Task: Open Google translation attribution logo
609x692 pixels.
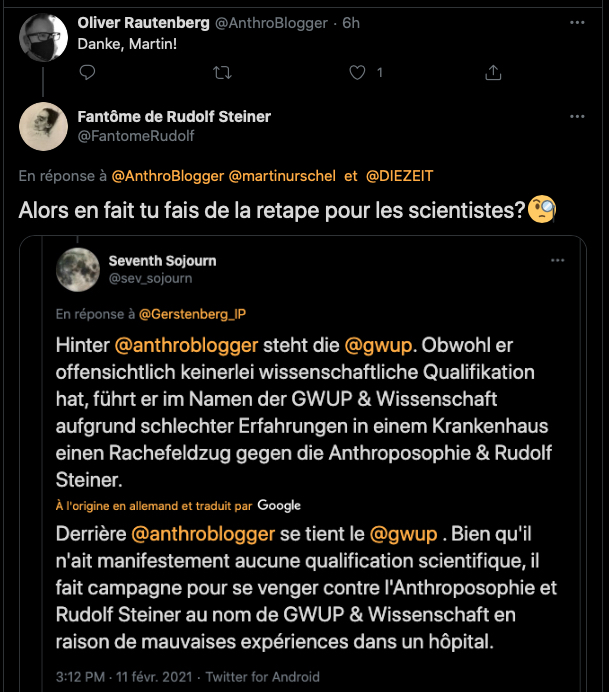Action: (279, 505)
